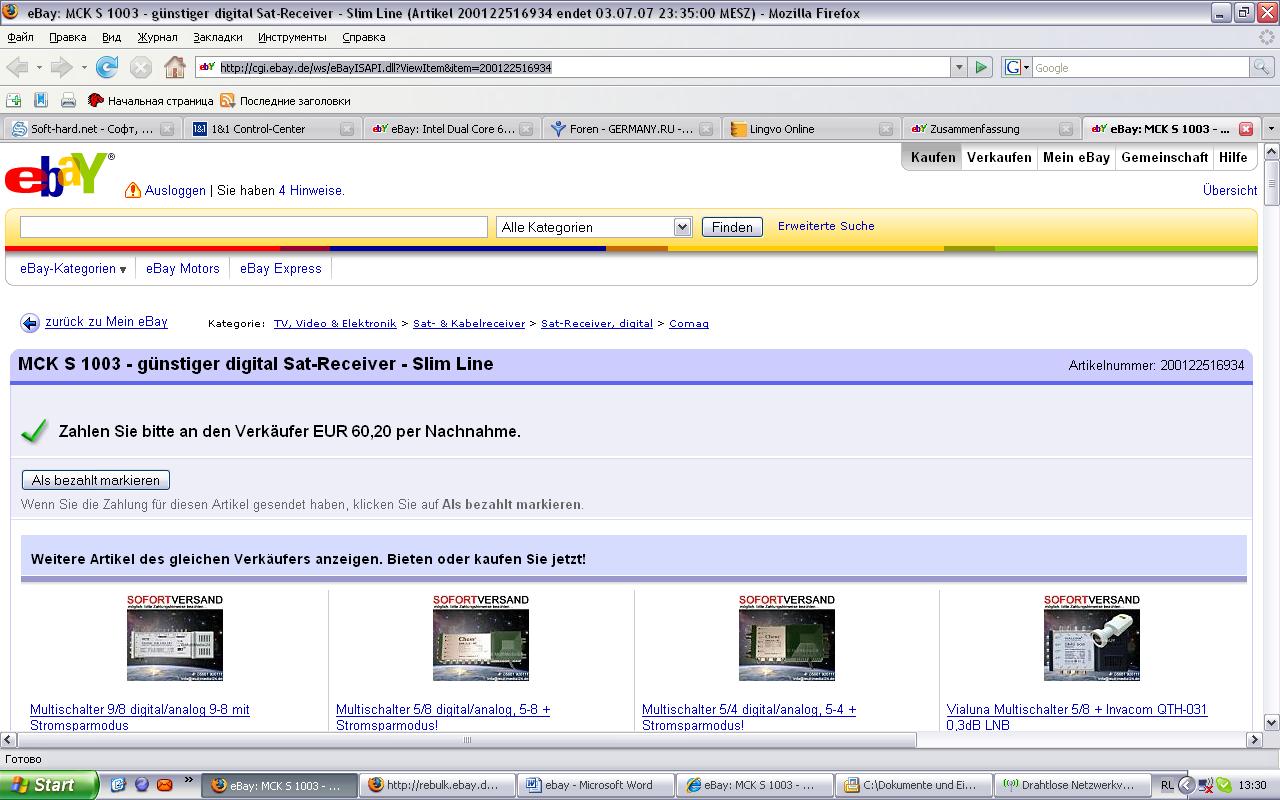Open the address bar history dropdown
1280x800 pixels.
coord(958,67)
